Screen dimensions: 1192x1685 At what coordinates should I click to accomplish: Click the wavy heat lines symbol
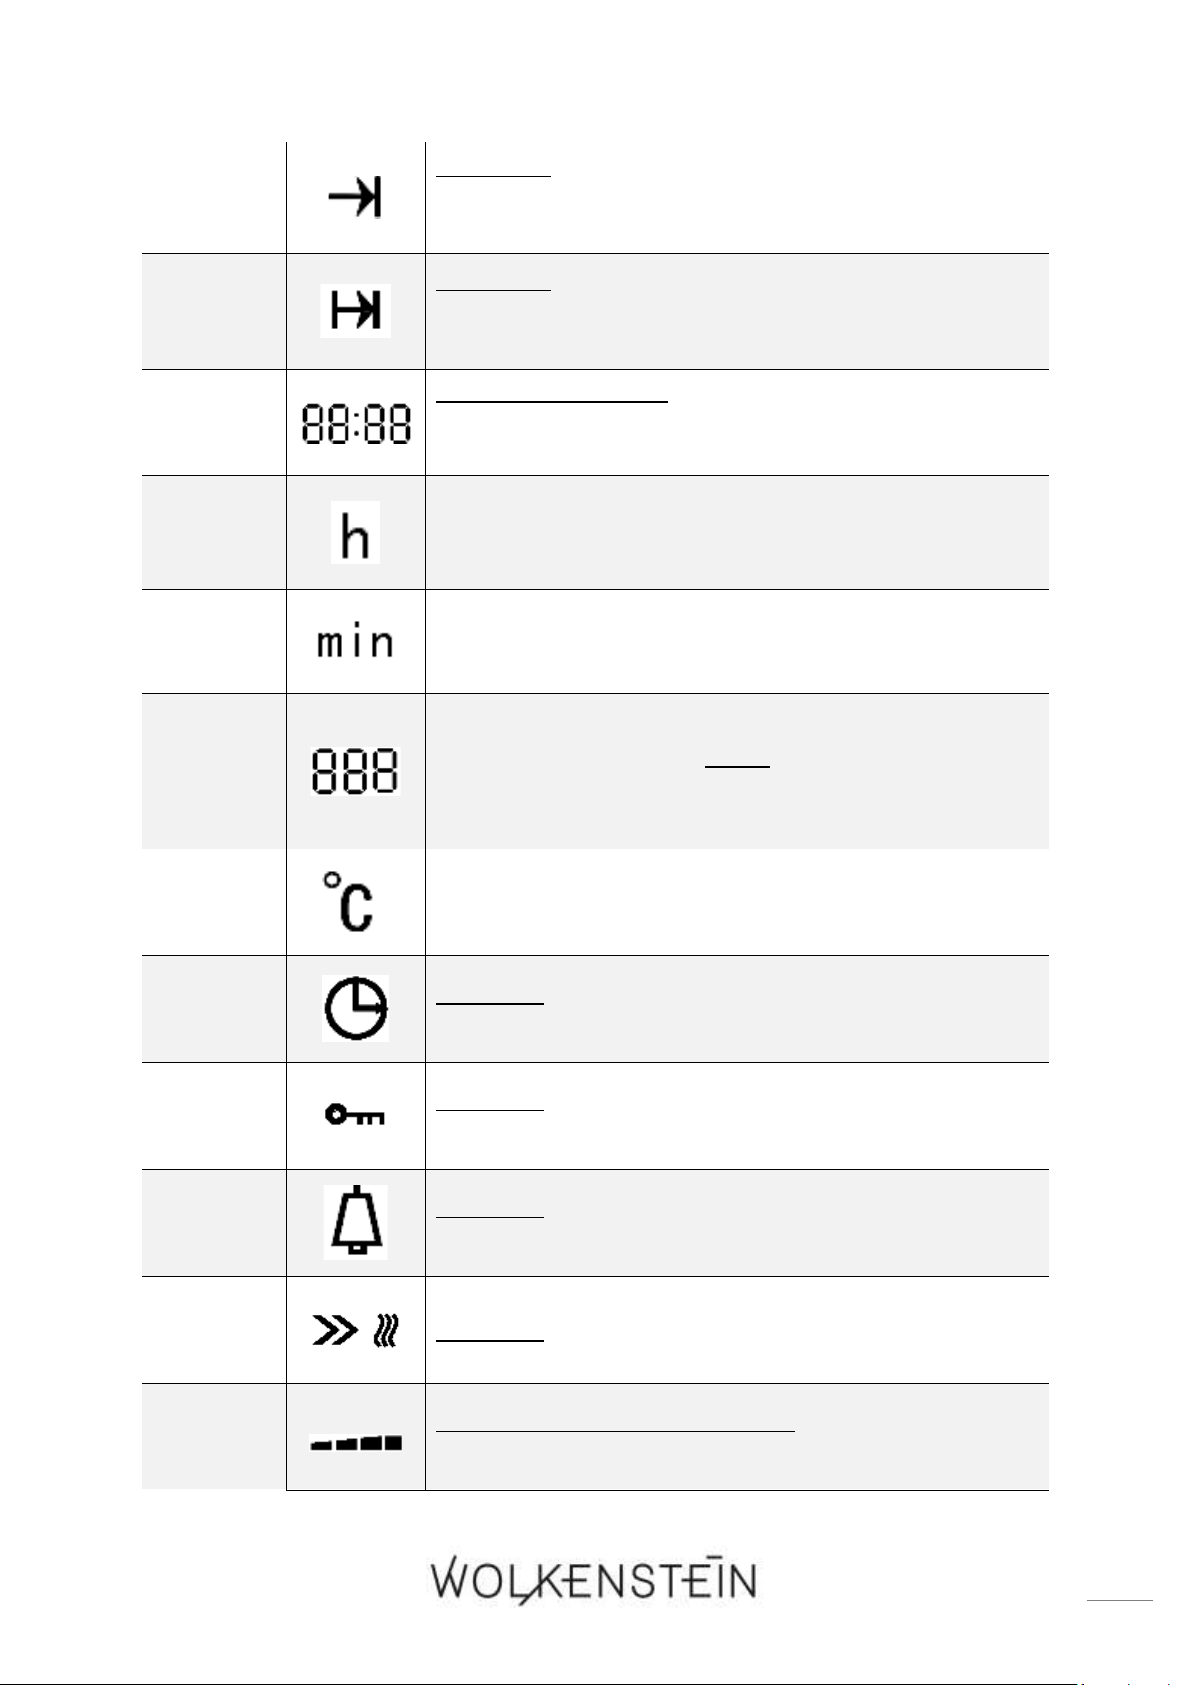[x=385, y=1332]
